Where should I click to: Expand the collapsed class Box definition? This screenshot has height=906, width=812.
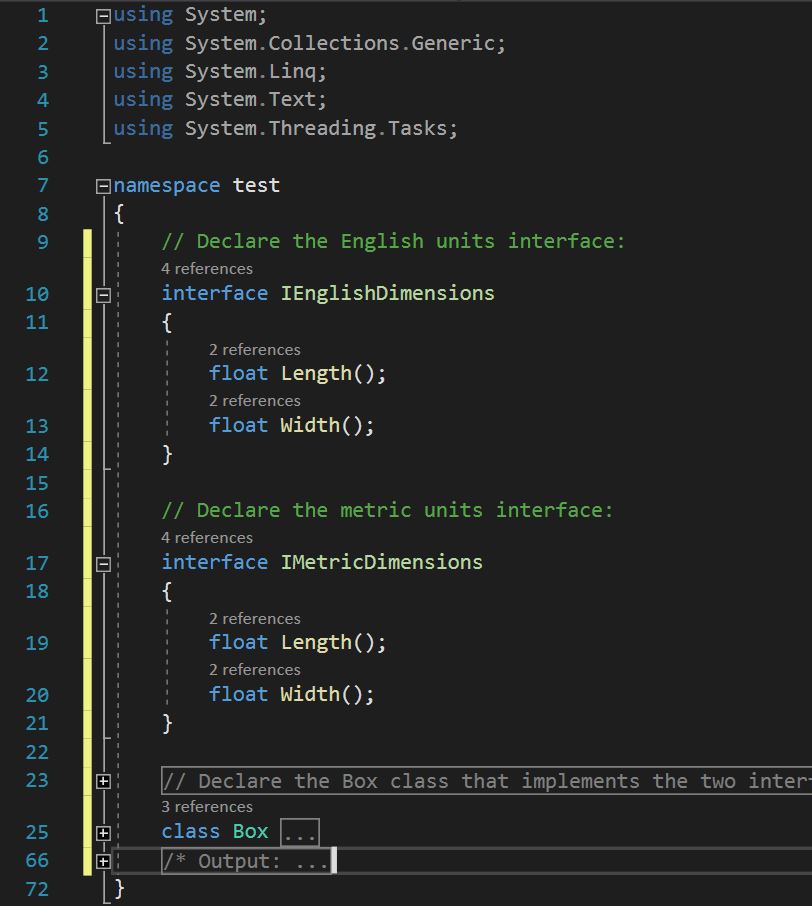tap(103, 833)
